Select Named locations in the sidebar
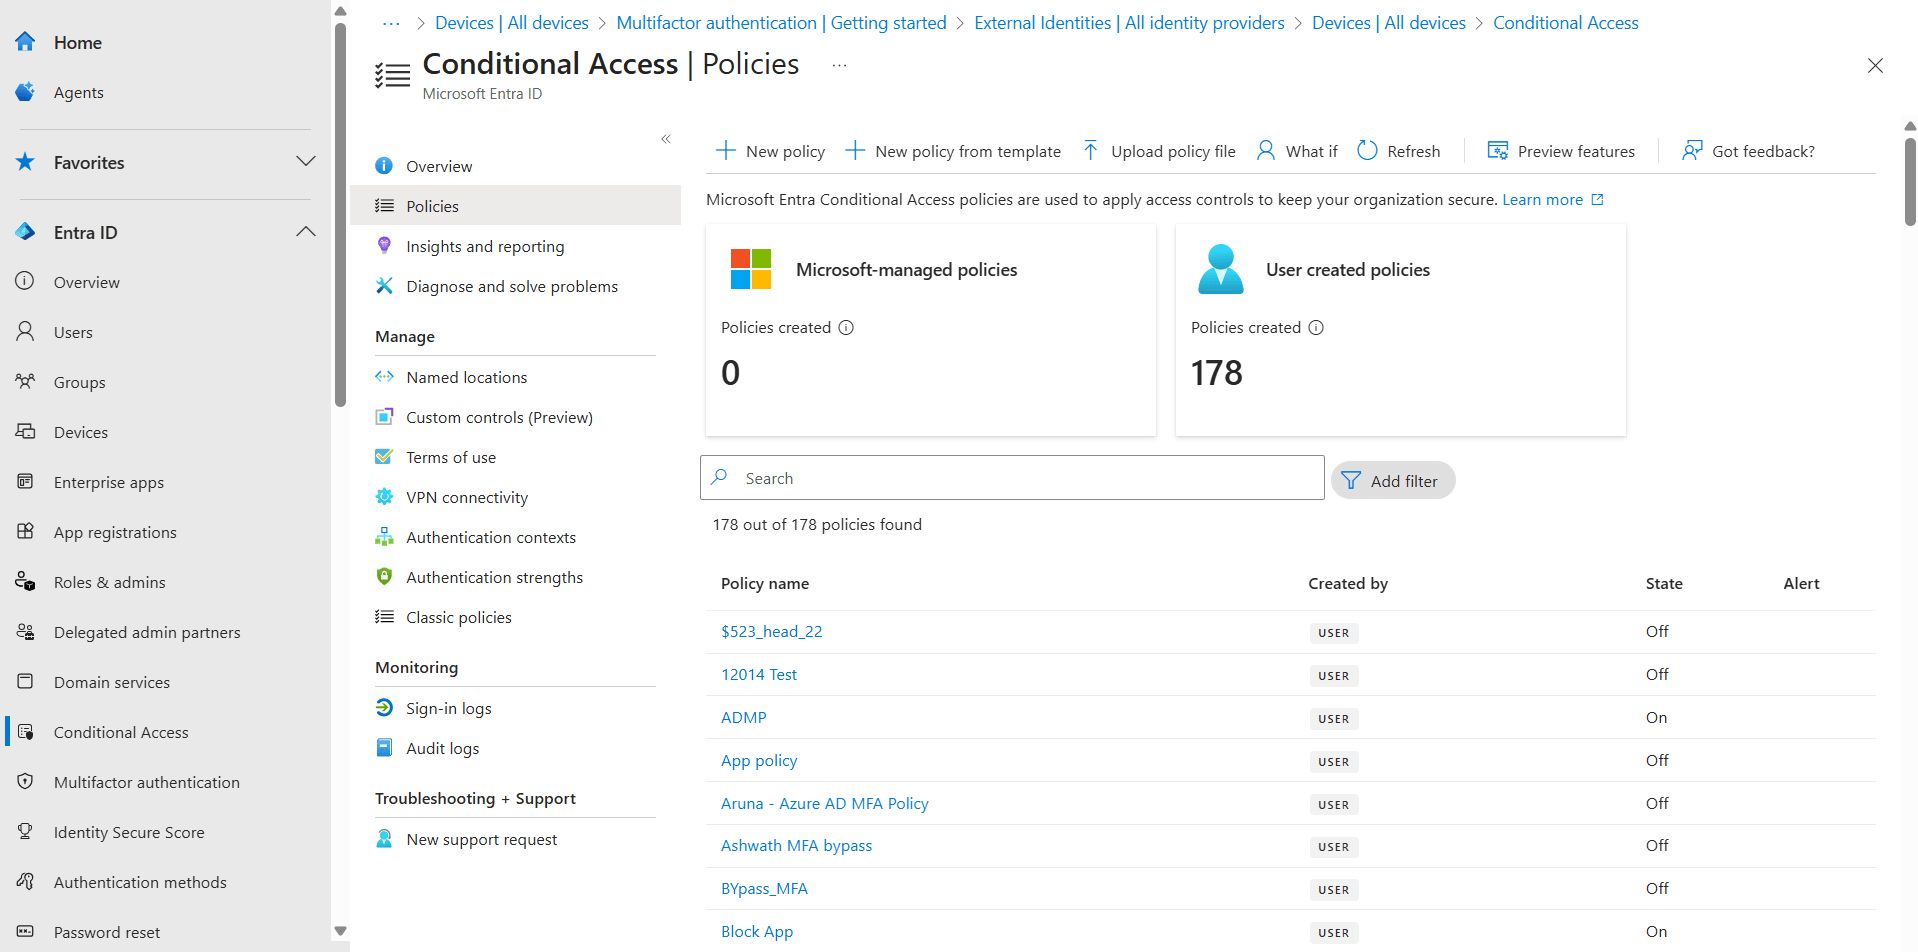 click(466, 377)
